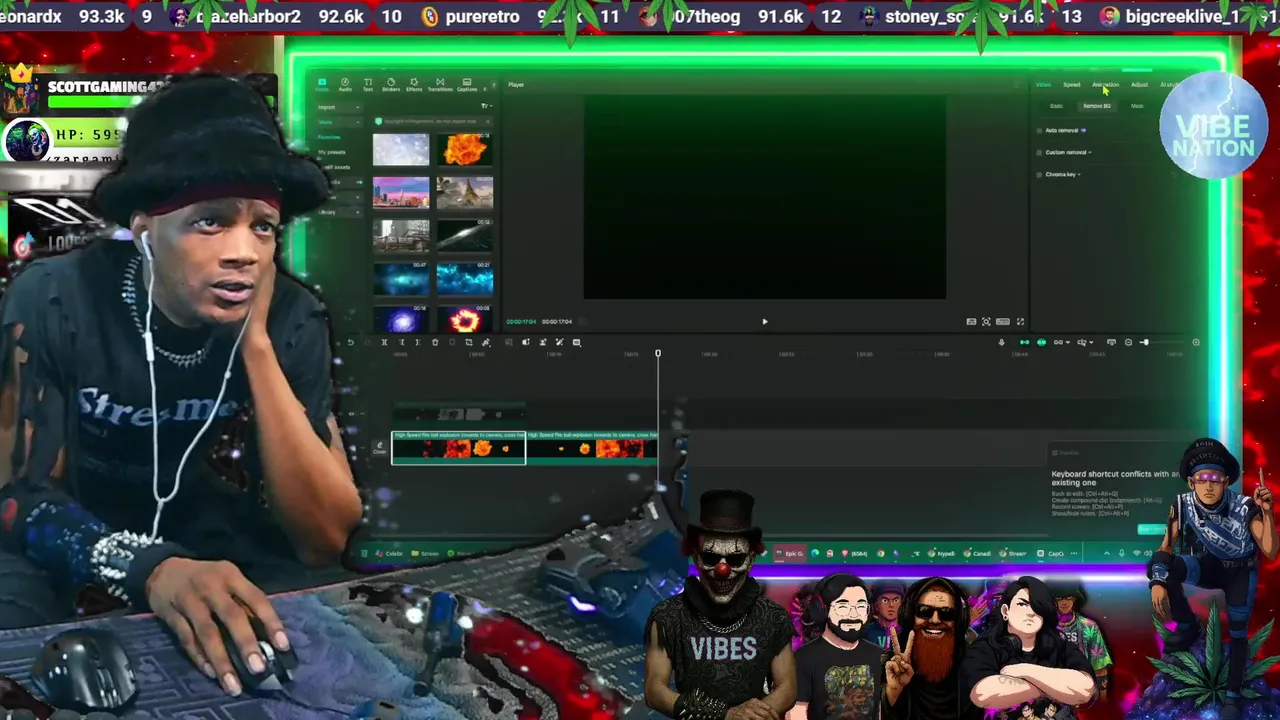
Task: Open the Captions tab
Action: point(467,85)
